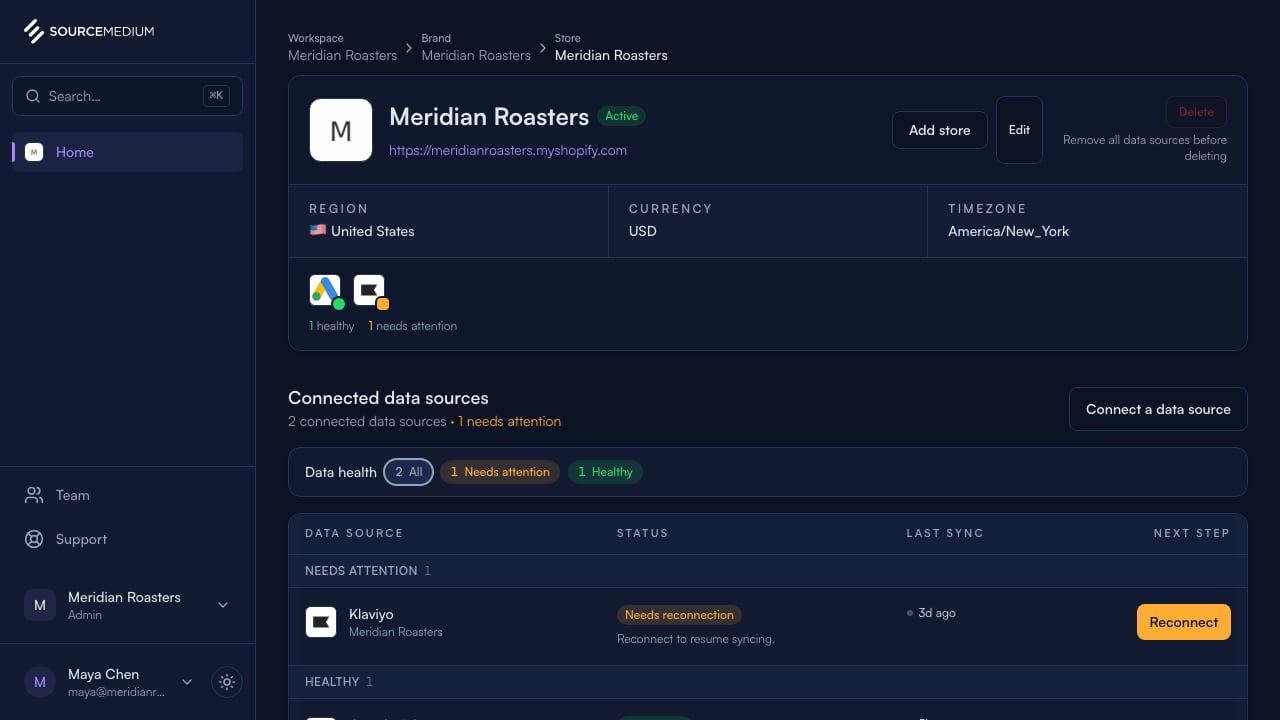Click the Support lifebuoy icon
This screenshot has height=720, width=1280.
tap(34, 539)
